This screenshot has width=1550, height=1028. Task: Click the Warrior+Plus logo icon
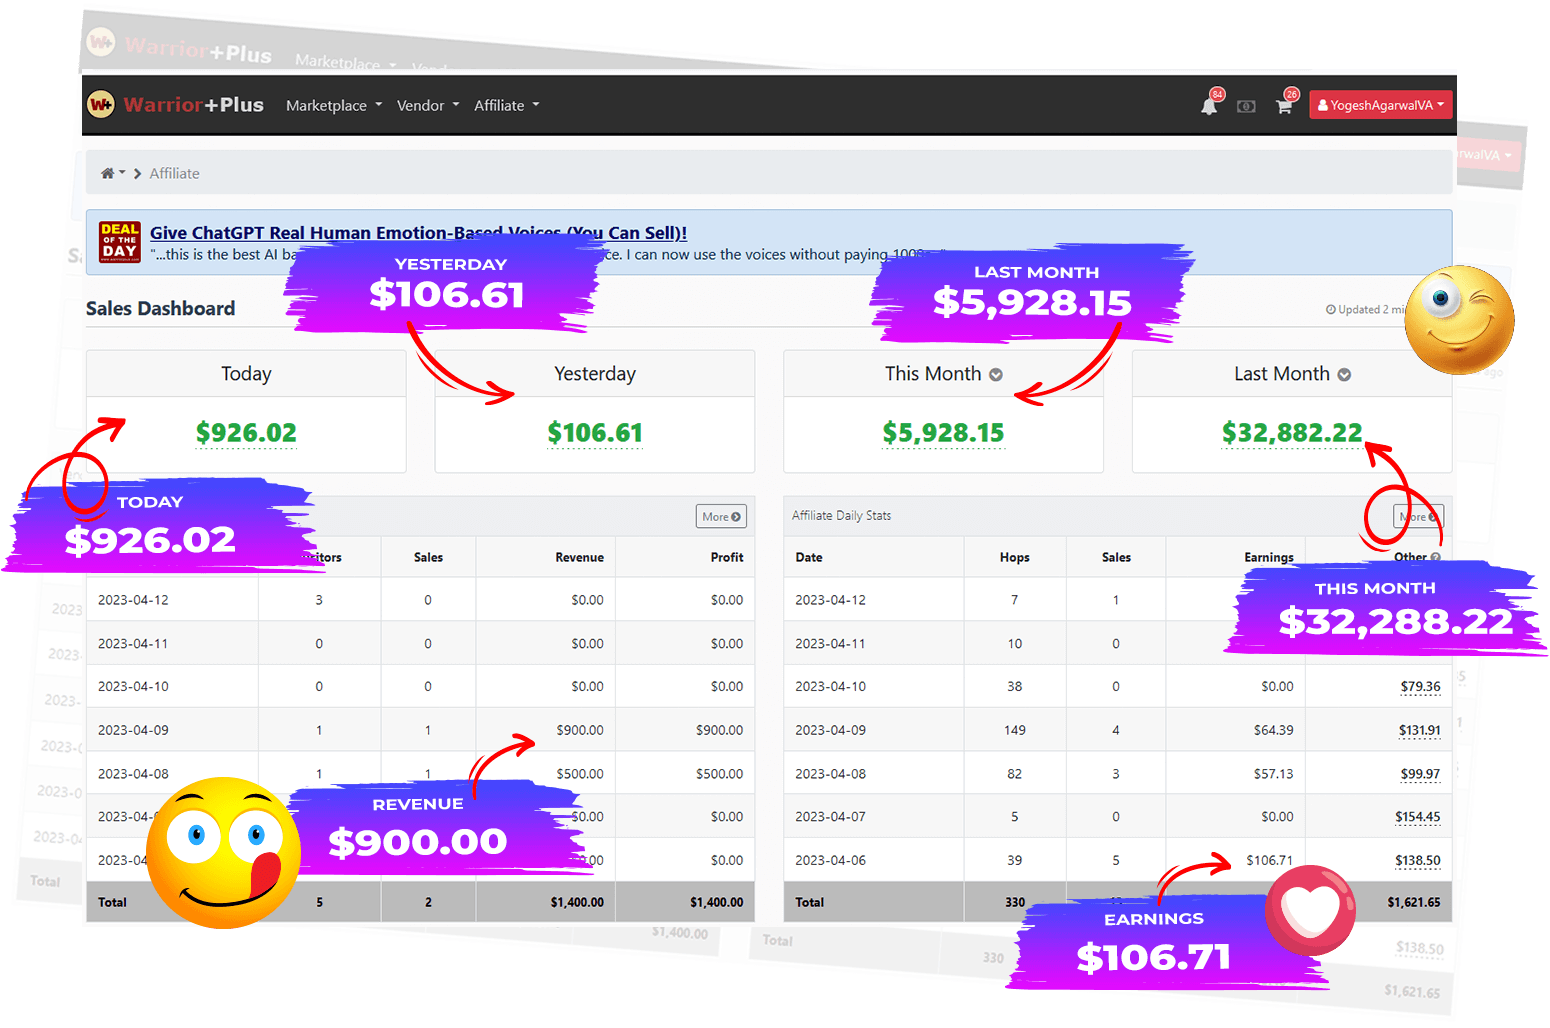[101, 105]
